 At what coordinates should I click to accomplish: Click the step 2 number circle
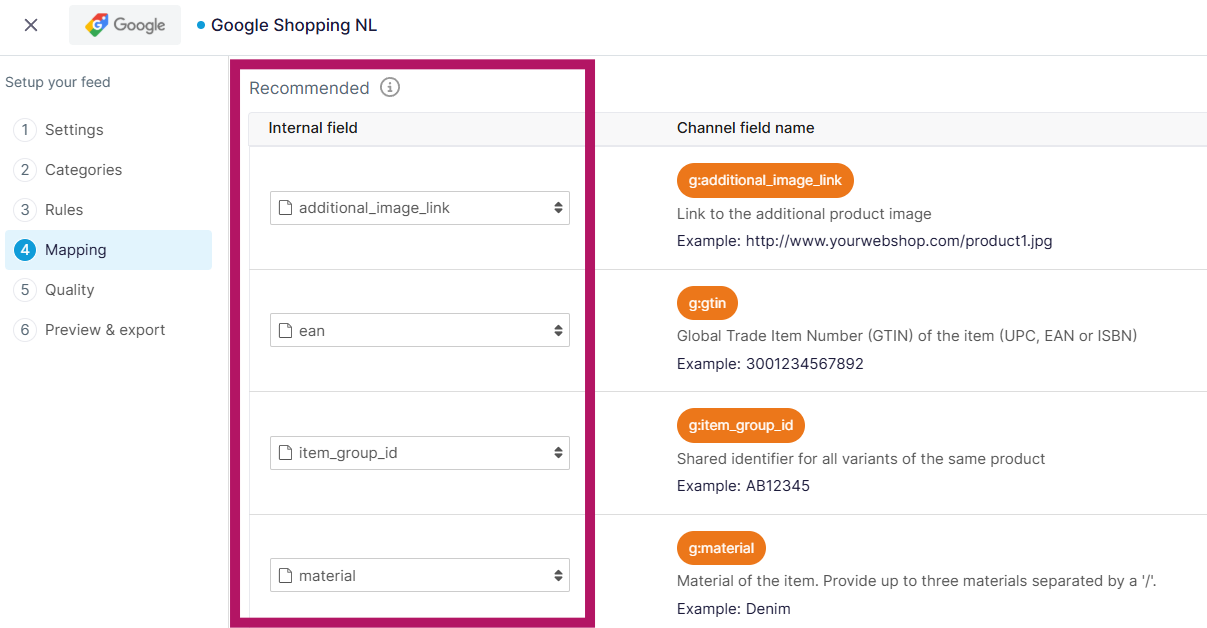click(x=25, y=170)
